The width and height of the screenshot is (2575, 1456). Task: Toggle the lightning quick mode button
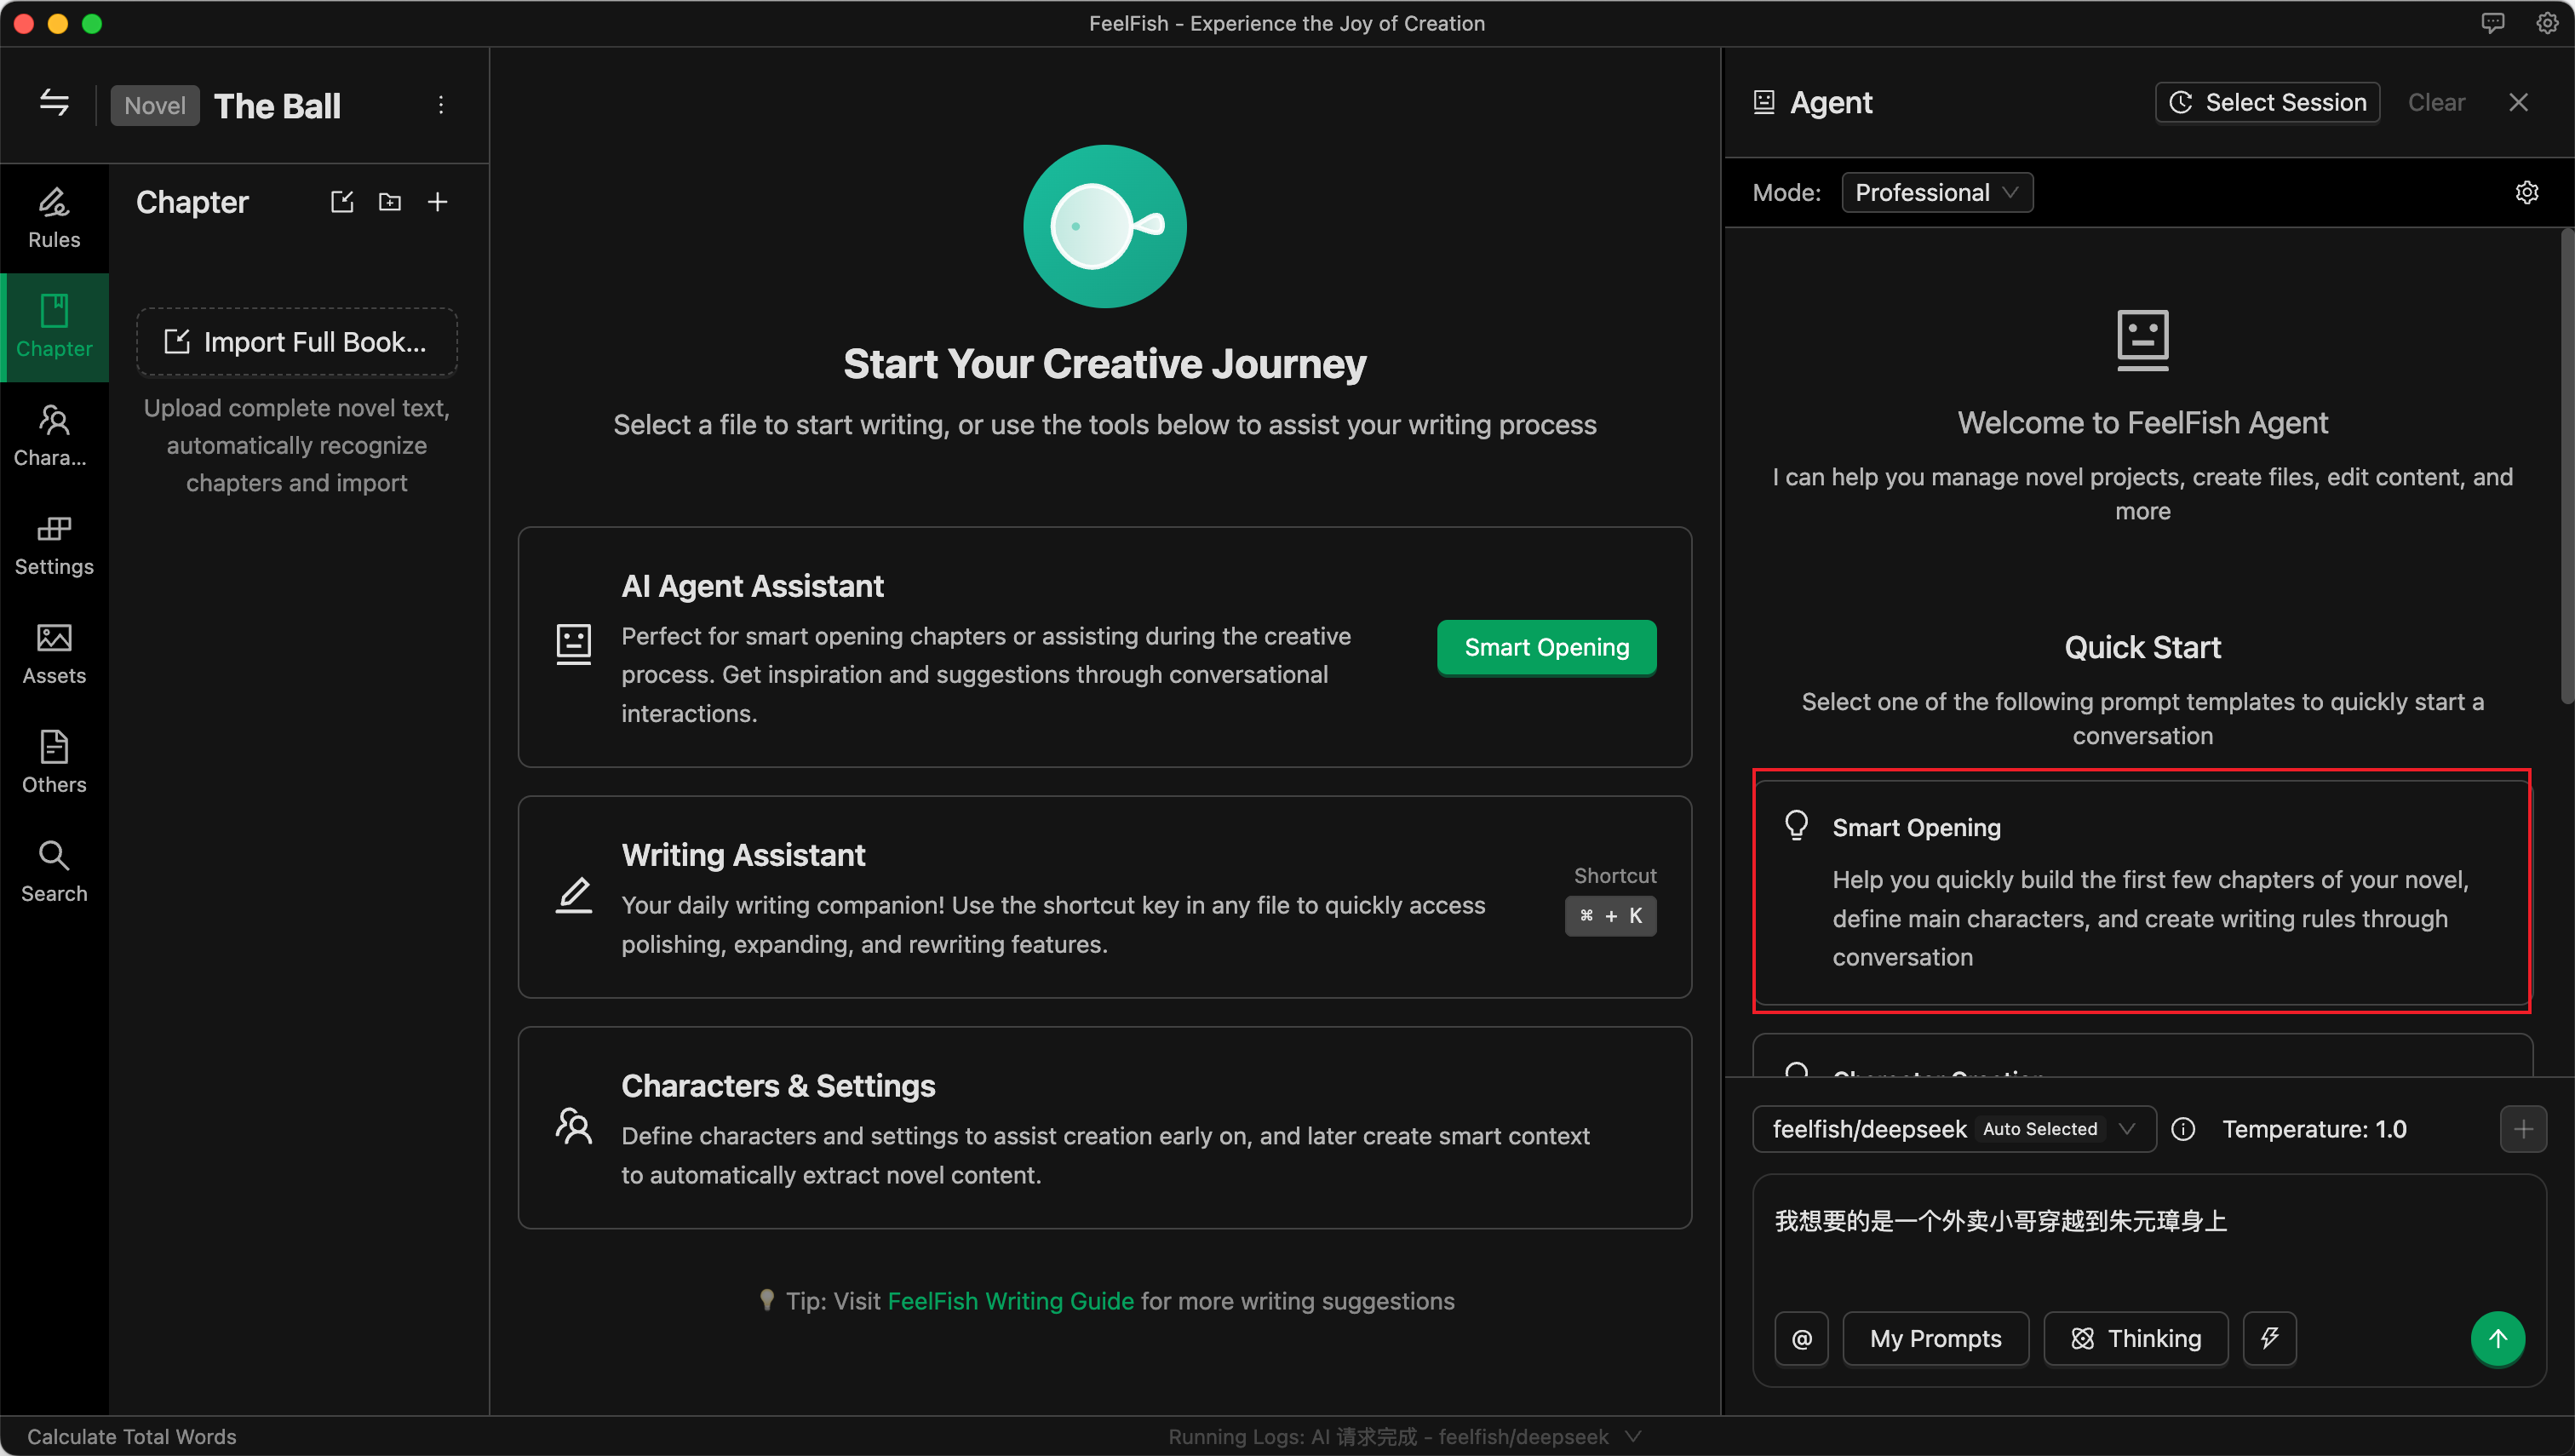tap(2269, 1338)
